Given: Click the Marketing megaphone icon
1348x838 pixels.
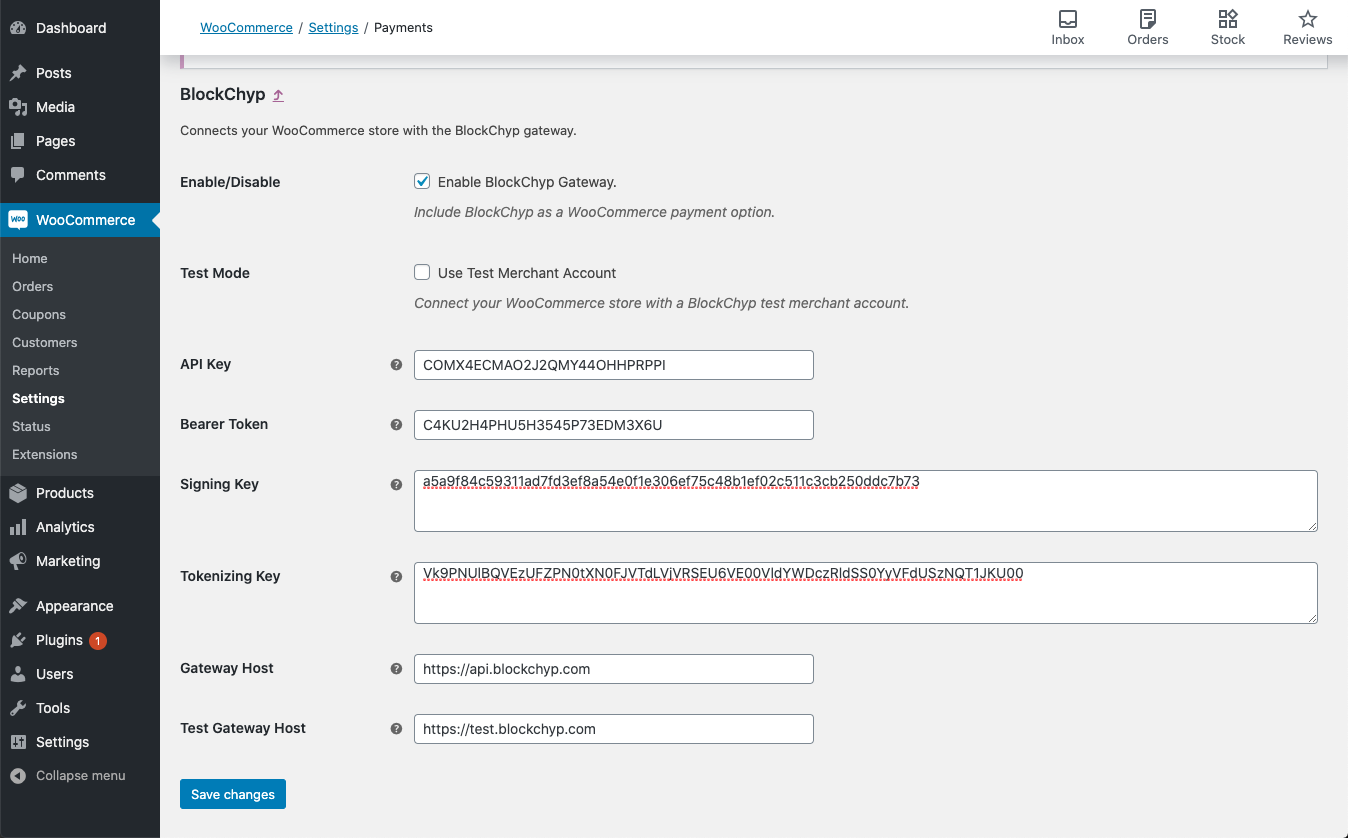Looking at the screenshot, I should pos(18,561).
